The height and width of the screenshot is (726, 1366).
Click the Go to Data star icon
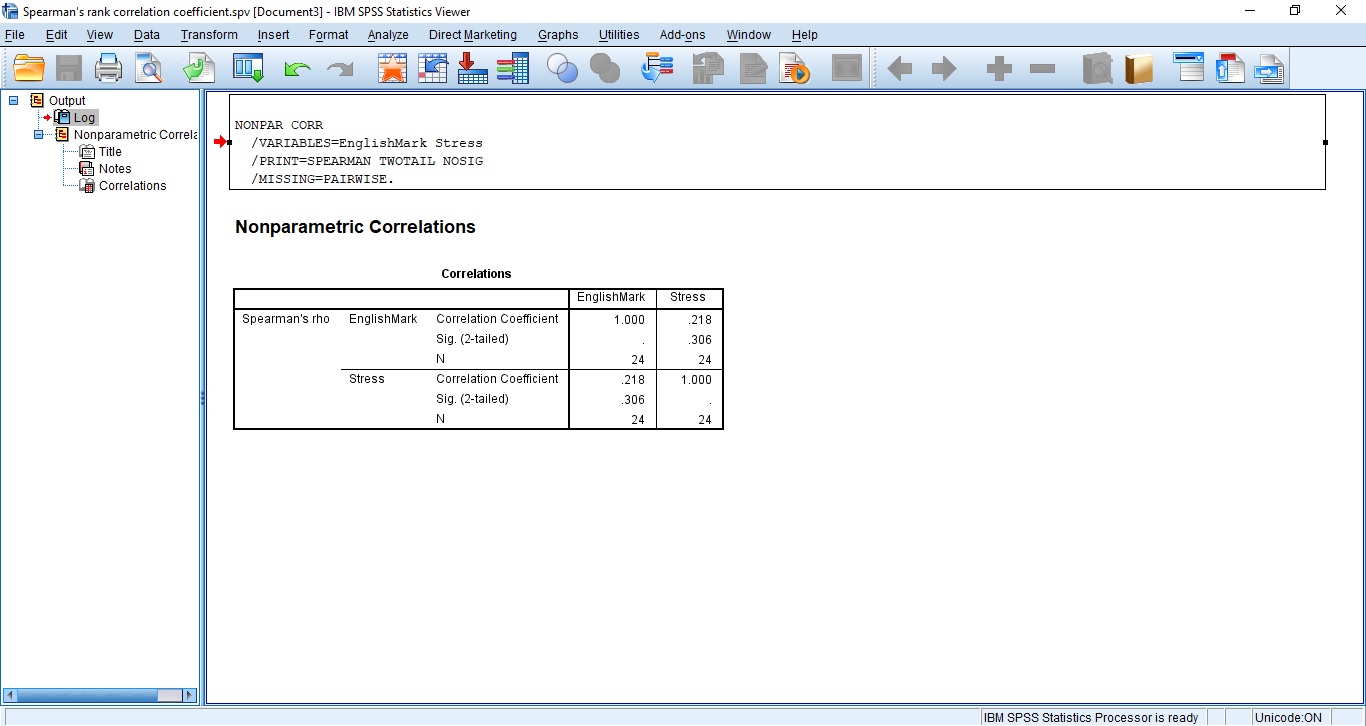click(393, 68)
